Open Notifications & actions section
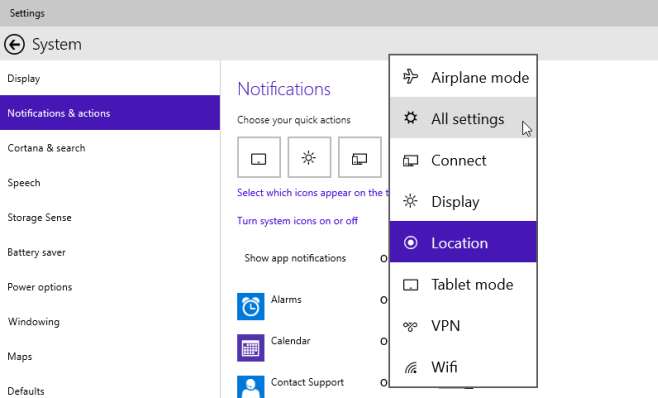The image size is (658, 398). click(x=110, y=113)
